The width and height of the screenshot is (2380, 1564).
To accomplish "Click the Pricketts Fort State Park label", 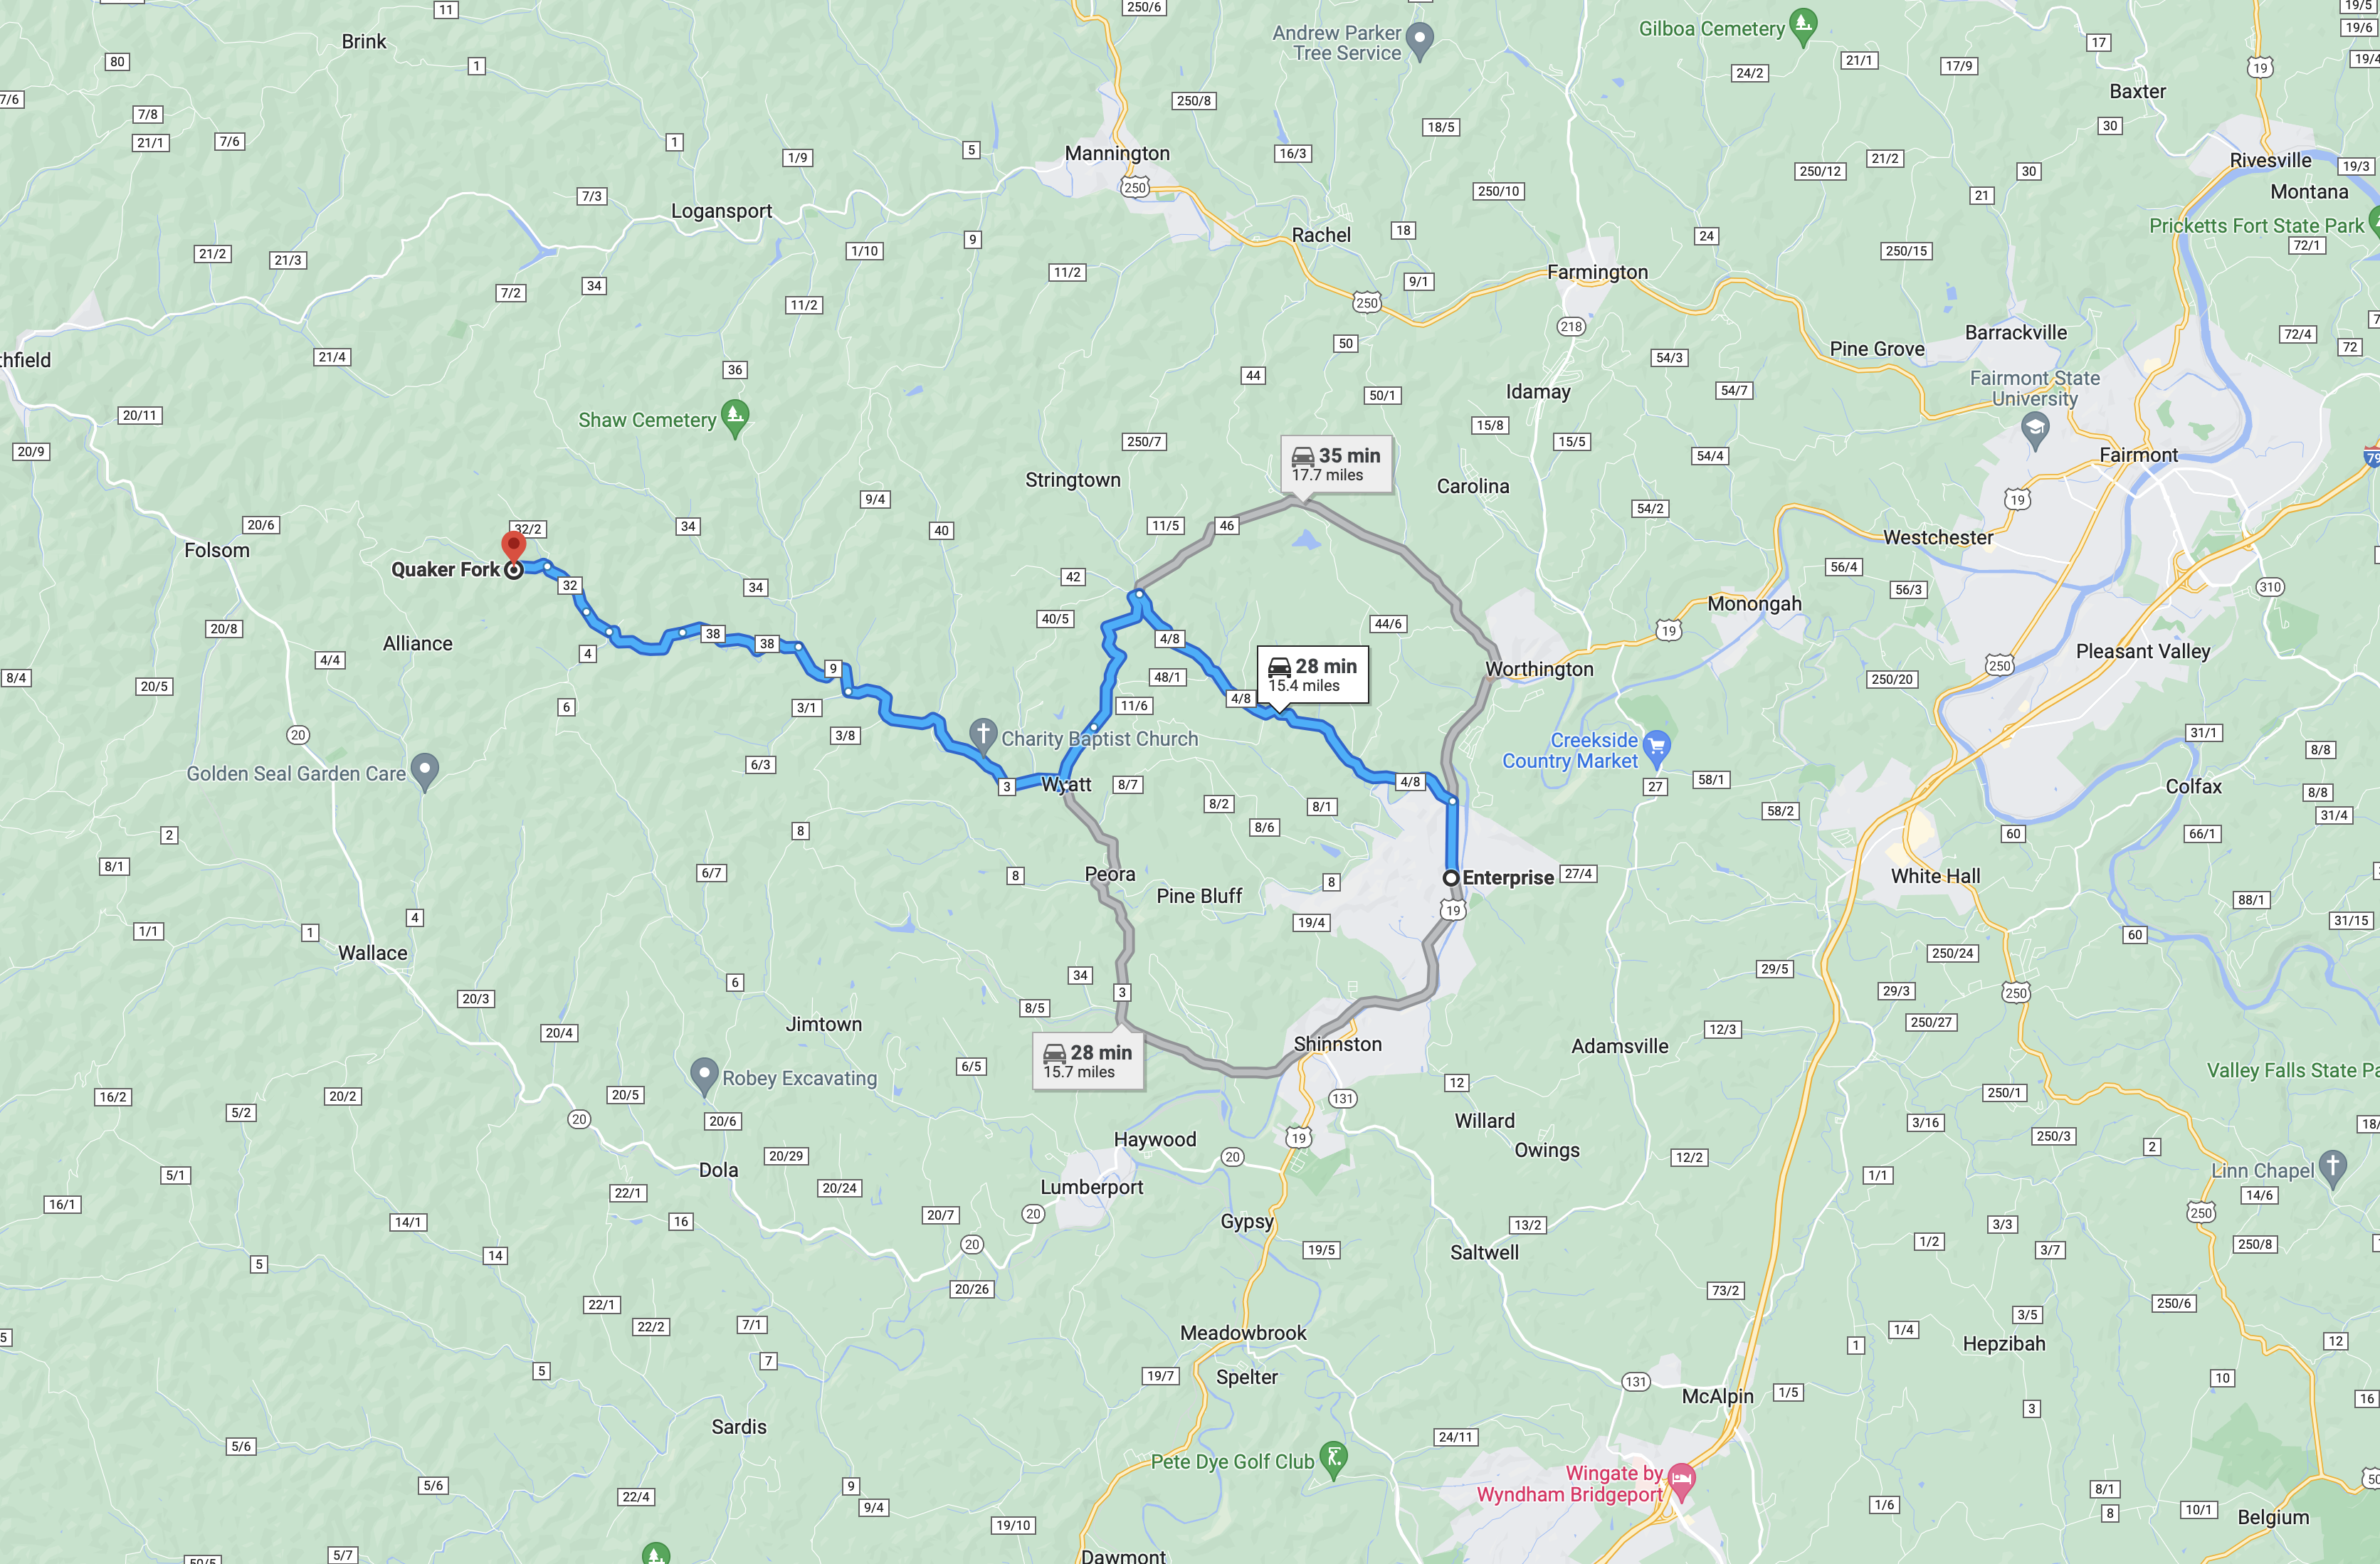I will [2257, 226].
